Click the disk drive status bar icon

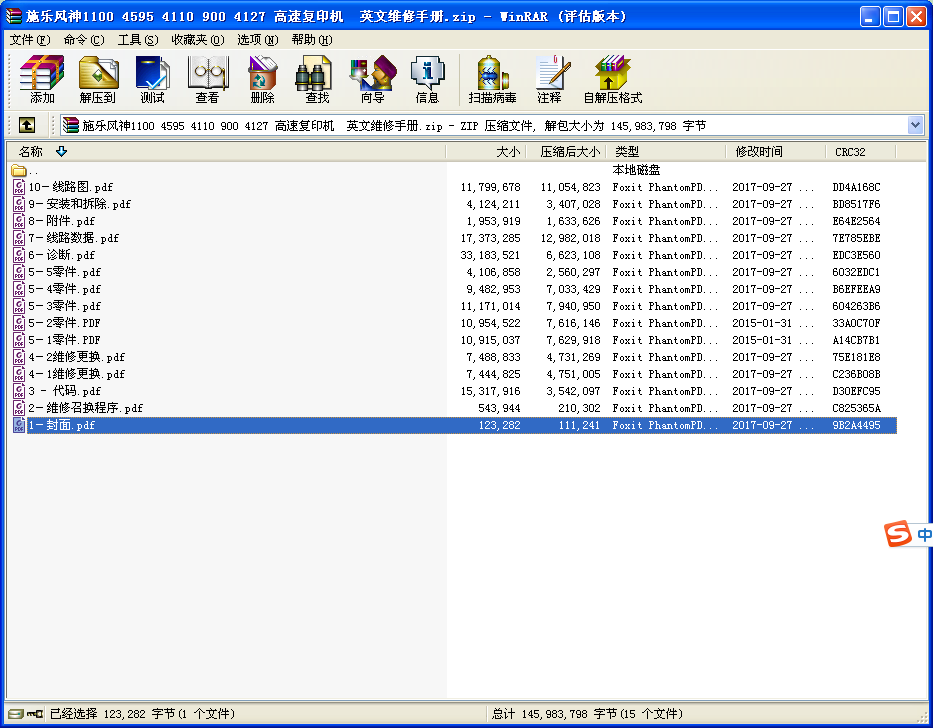[x=16, y=714]
